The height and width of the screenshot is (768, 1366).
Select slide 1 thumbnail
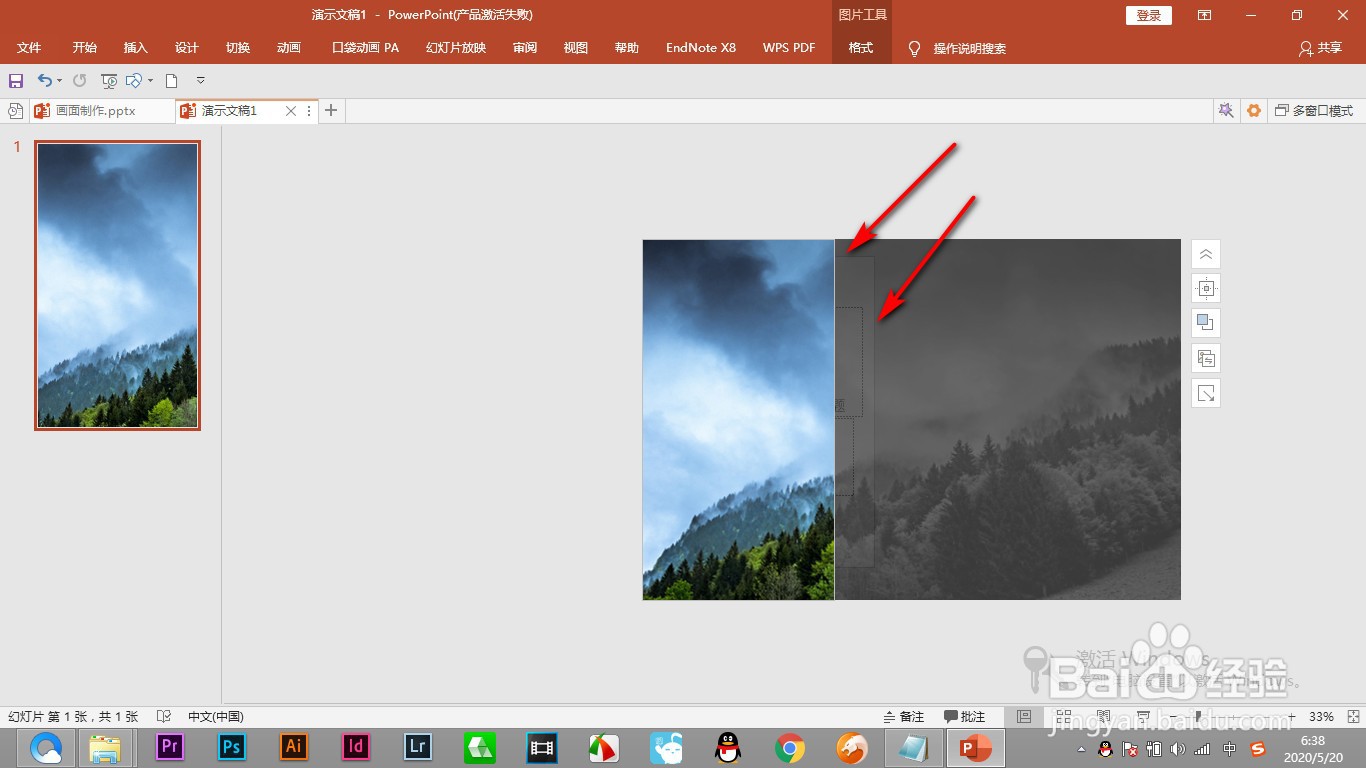coord(117,285)
